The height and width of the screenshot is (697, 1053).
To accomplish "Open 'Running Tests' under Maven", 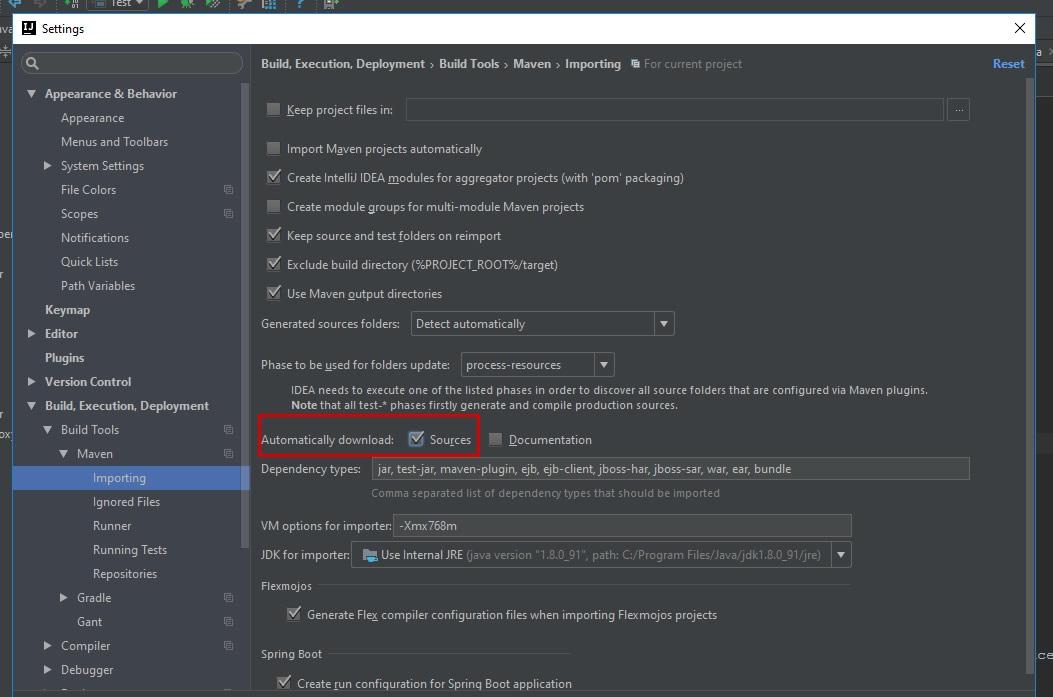I will tap(130, 550).
